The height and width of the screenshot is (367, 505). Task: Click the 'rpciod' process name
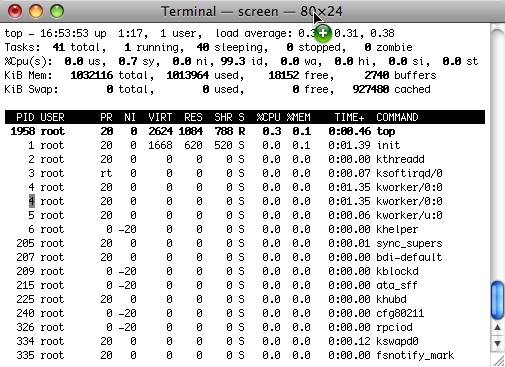(x=394, y=327)
